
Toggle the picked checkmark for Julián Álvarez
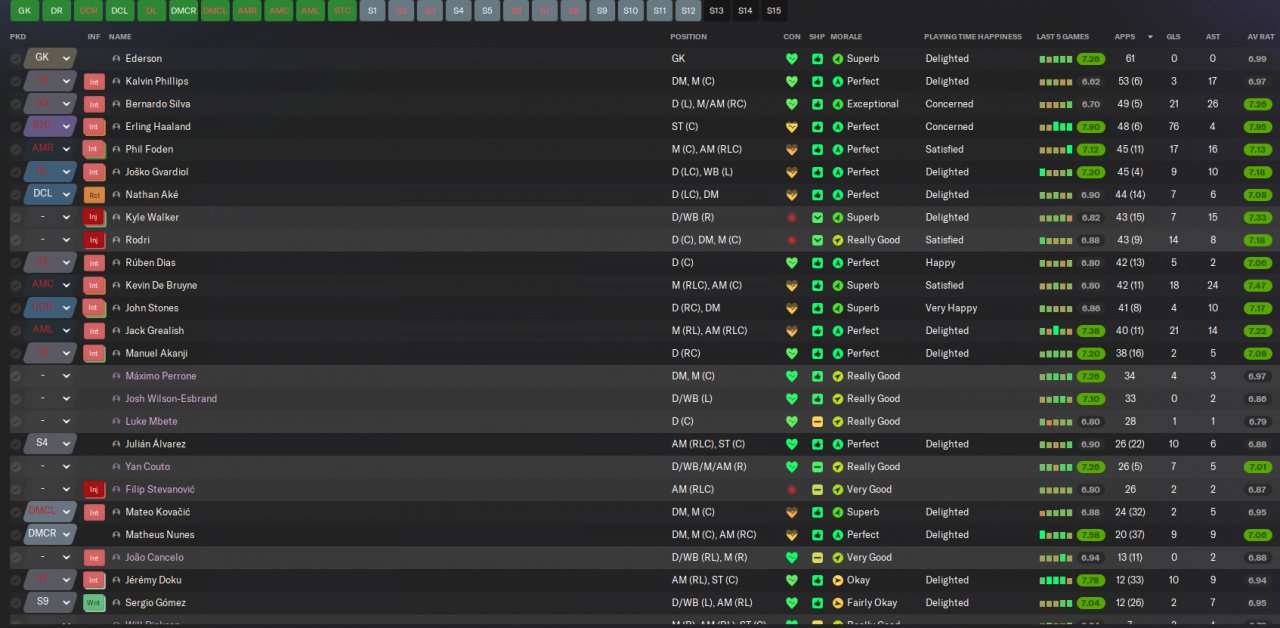[x=15, y=444]
